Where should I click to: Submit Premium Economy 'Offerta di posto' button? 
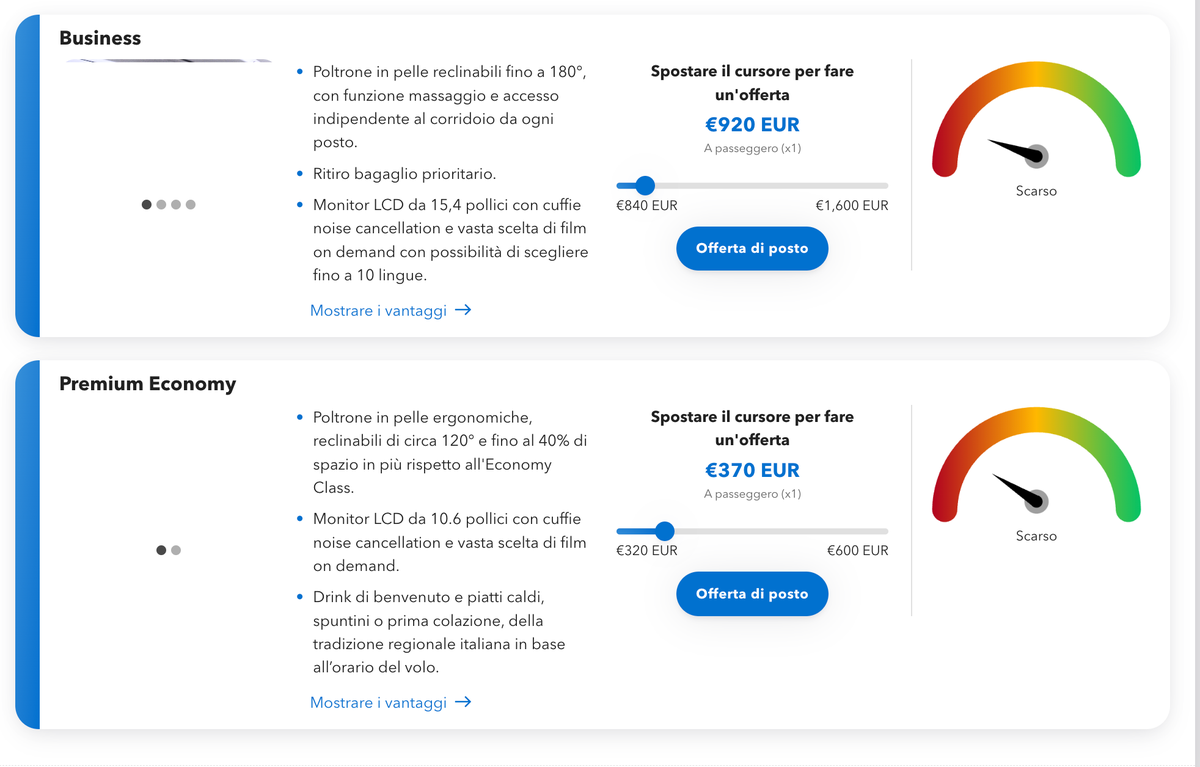point(752,594)
